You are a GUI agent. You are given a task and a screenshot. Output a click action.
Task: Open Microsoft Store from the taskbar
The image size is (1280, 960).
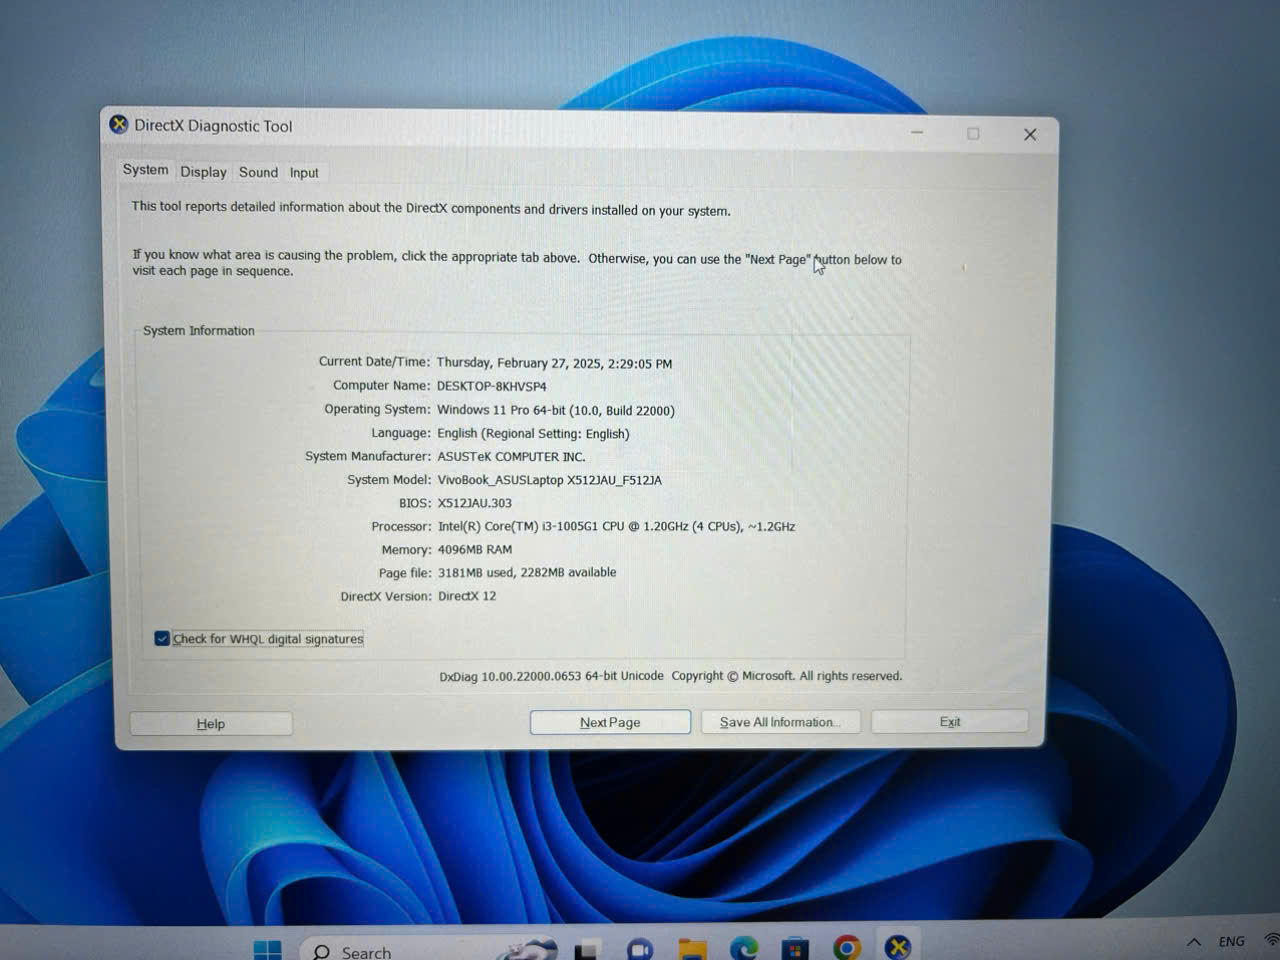(795, 950)
